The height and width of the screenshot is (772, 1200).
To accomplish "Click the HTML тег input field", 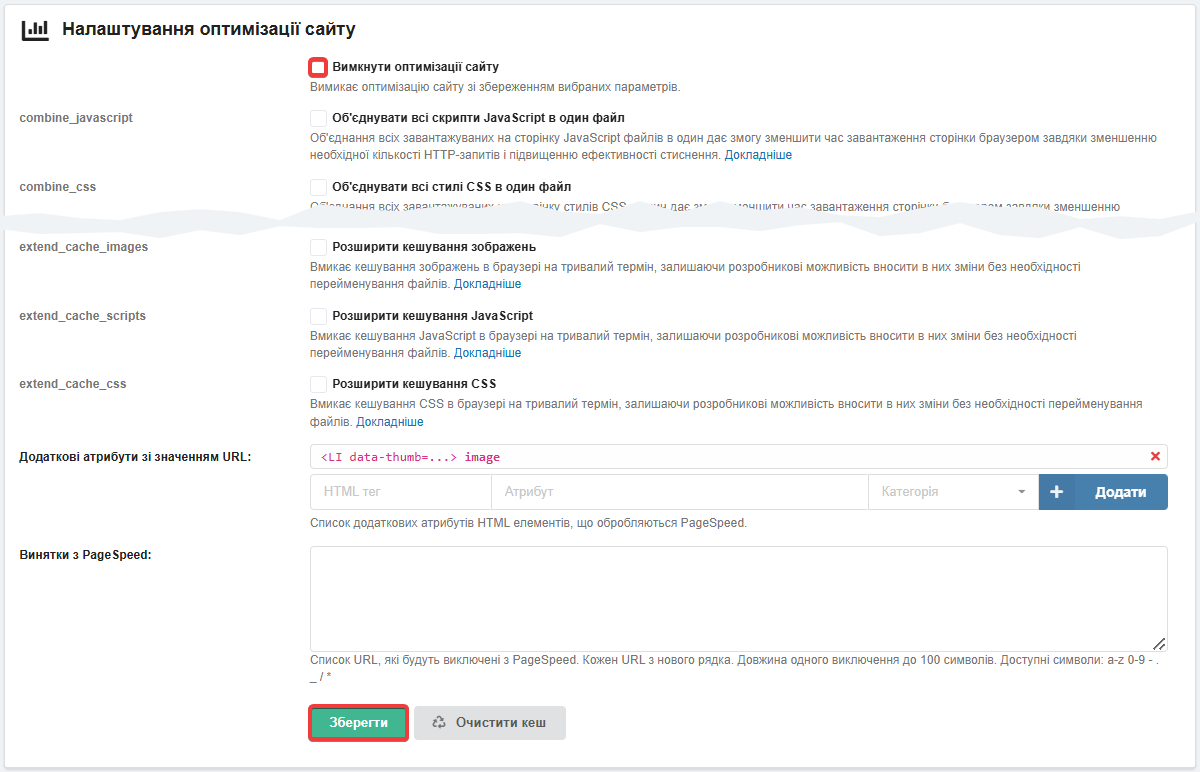I will click(x=400, y=492).
